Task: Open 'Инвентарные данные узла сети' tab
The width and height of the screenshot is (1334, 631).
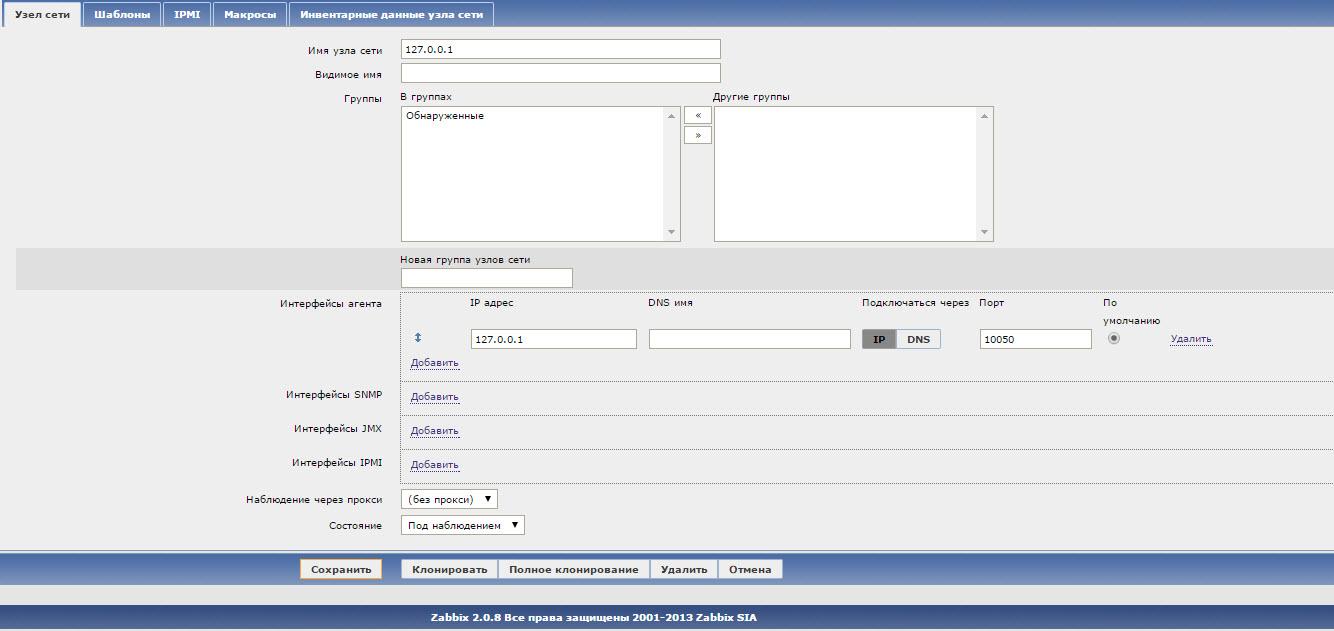Action: point(392,14)
